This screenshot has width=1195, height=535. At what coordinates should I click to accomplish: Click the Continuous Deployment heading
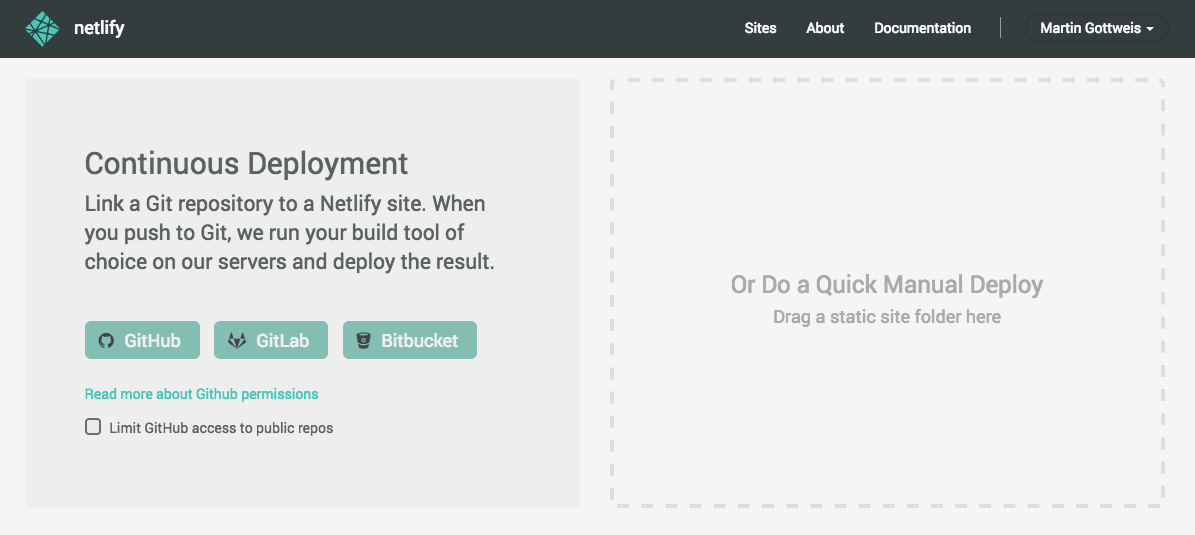pos(246,164)
